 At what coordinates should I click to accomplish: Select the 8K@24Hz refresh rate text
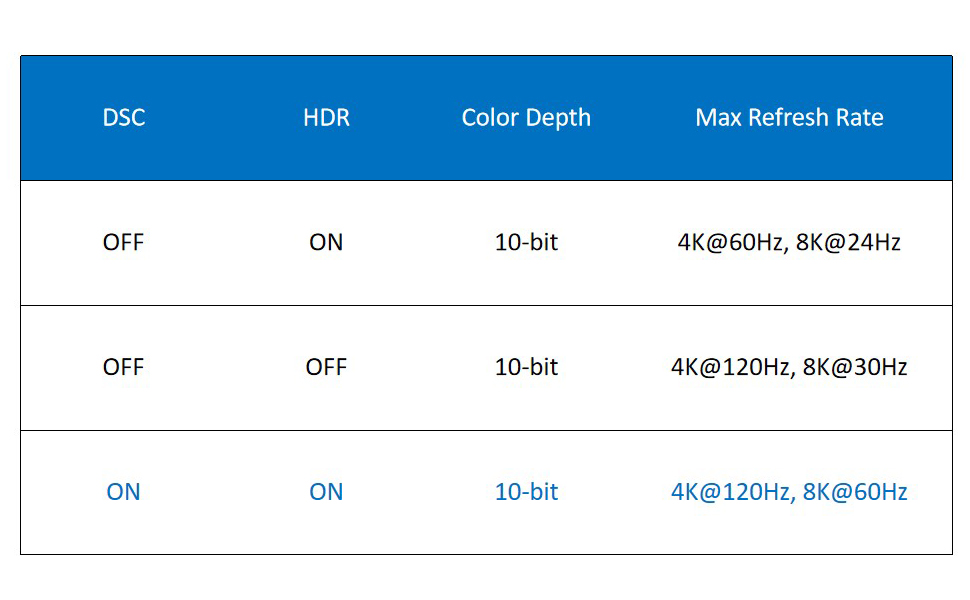849,243
